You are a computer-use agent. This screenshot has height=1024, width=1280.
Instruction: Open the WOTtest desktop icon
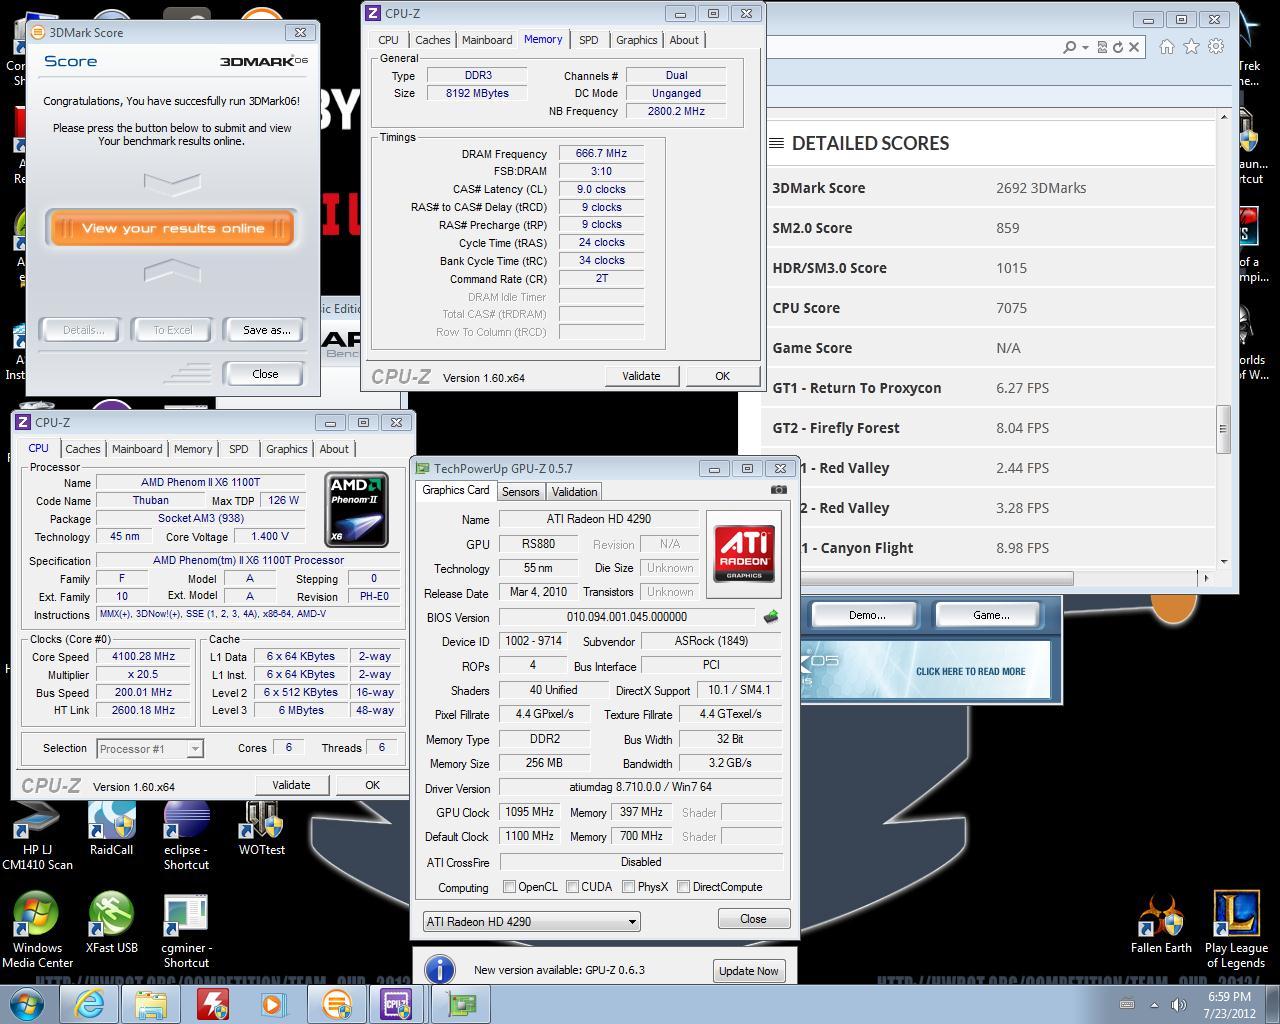click(x=261, y=829)
